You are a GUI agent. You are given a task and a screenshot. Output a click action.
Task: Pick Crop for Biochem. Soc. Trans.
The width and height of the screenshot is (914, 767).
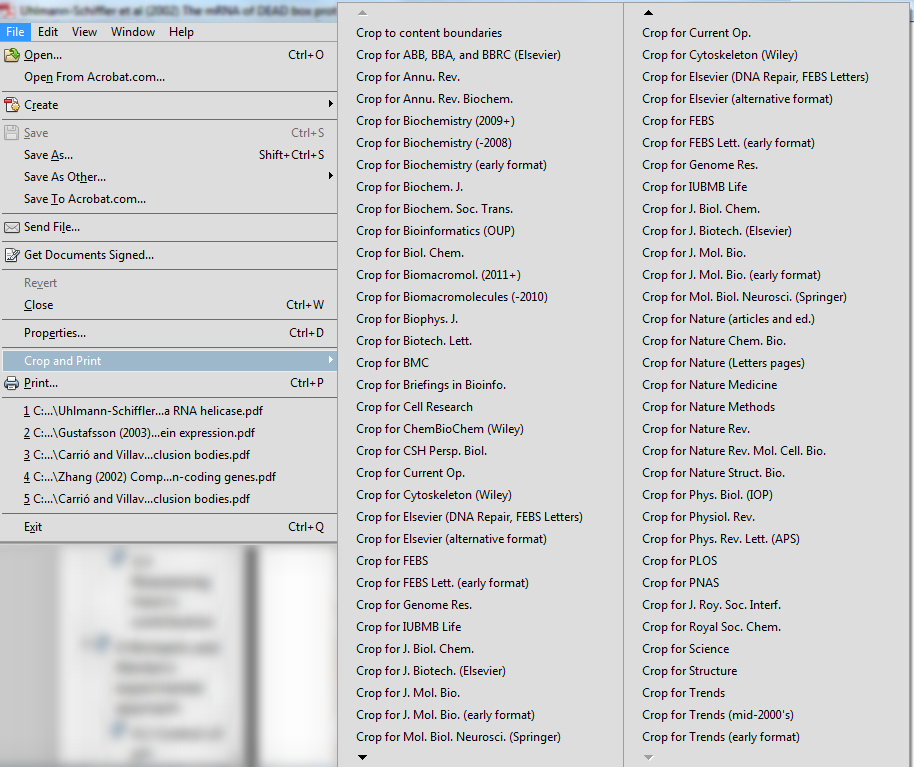[434, 209]
